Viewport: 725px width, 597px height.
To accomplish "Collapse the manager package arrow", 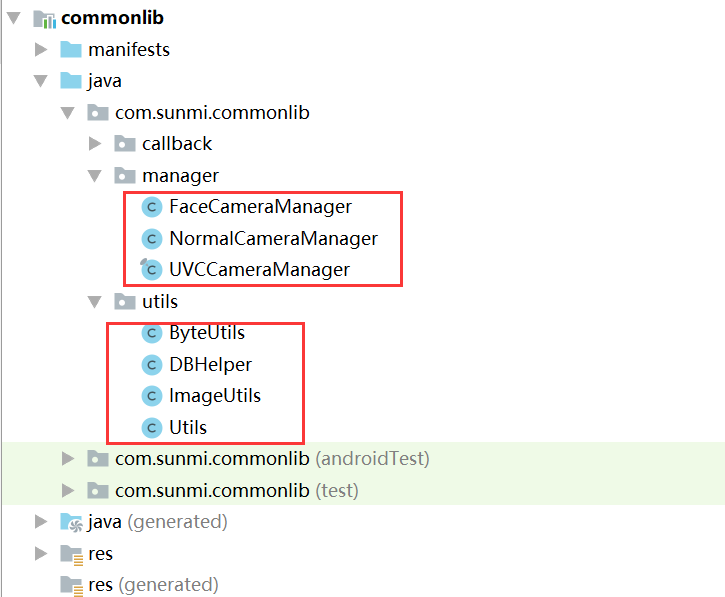I will coord(95,176).
